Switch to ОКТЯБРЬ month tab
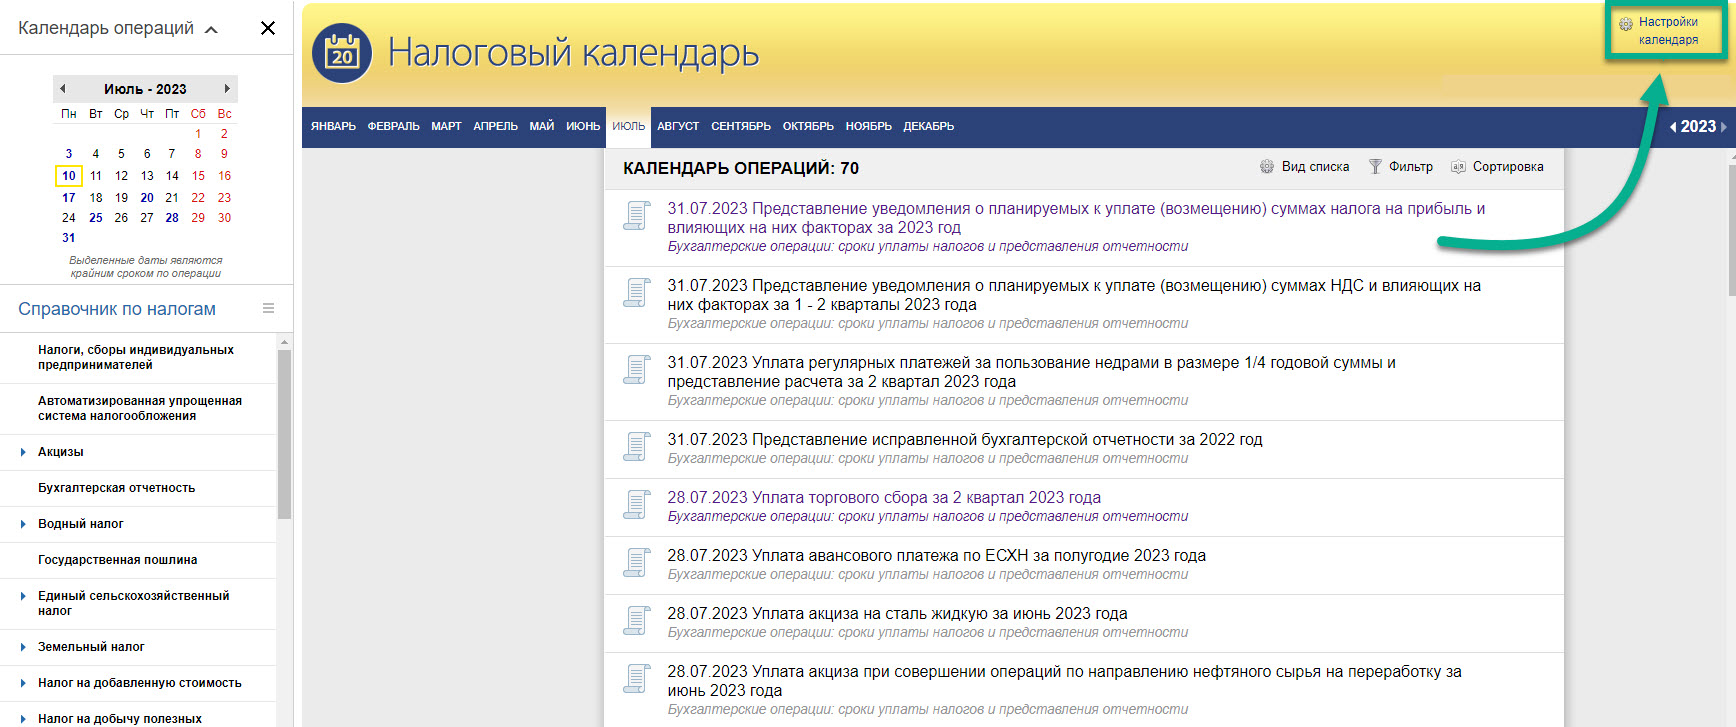Screen dimensions: 1736x727 coord(808,127)
